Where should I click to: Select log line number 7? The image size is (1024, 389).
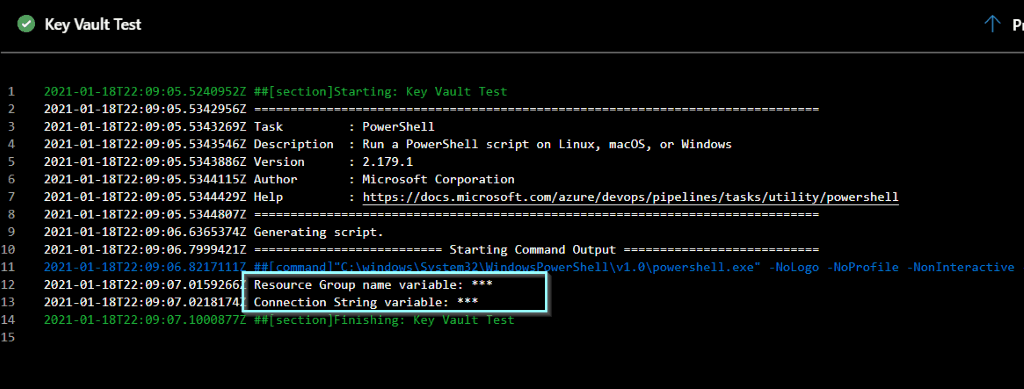click(x=12, y=197)
